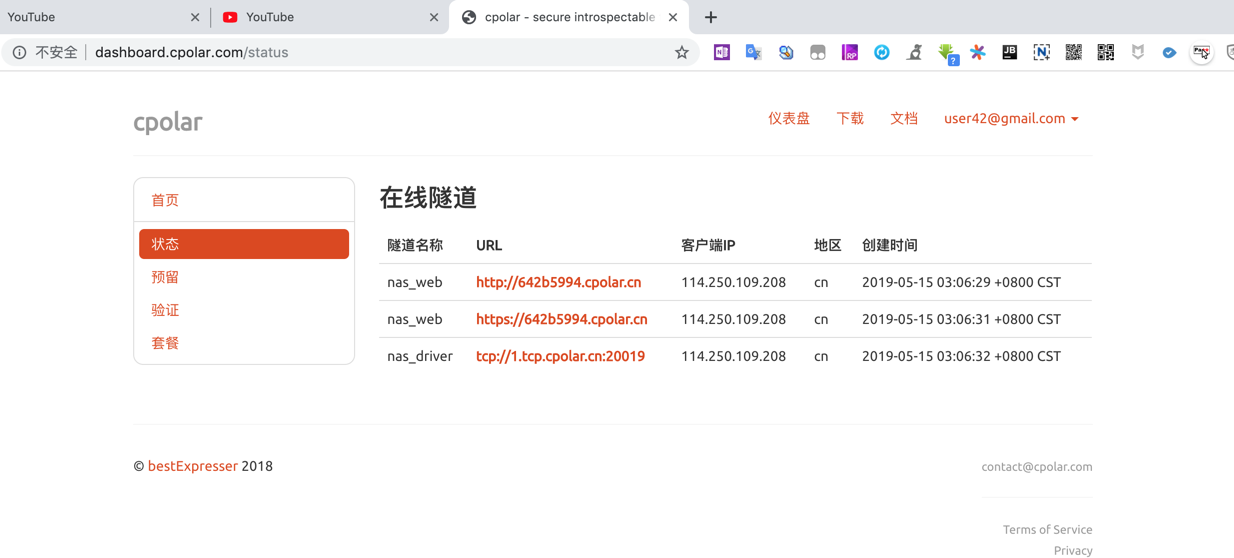
Task: Close the second YouTube tab with red icon
Action: click(434, 17)
